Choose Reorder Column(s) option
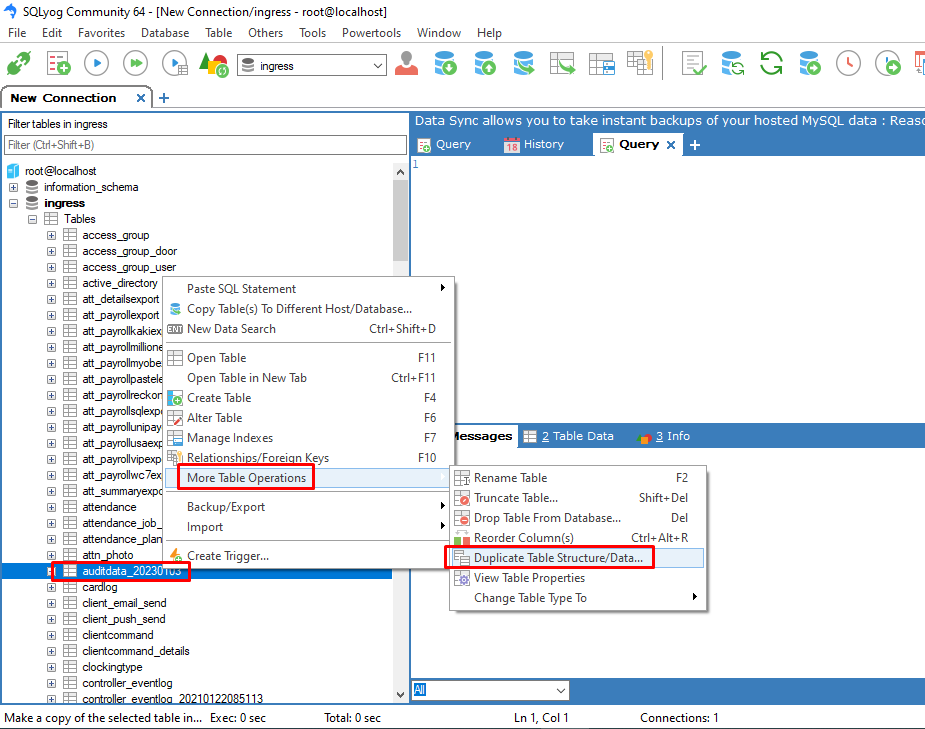This screenshot has width=925, height=729. click(578, 538)
